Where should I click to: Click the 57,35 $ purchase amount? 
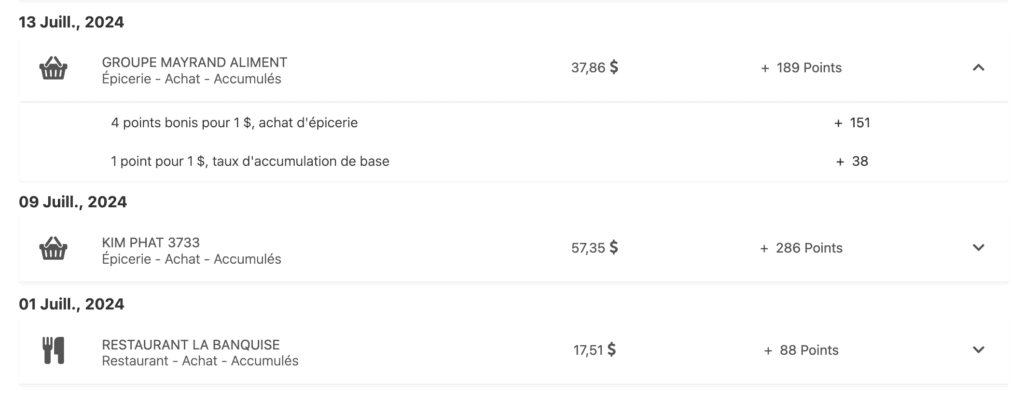(594, 248)
